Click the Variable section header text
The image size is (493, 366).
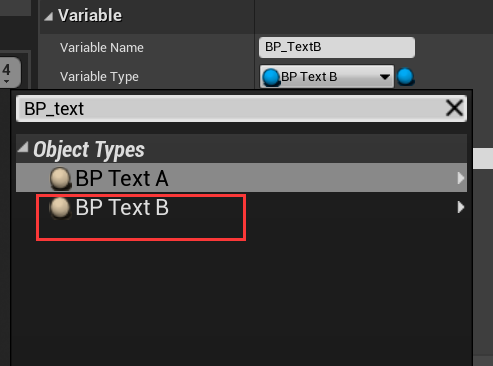(90, 15)
